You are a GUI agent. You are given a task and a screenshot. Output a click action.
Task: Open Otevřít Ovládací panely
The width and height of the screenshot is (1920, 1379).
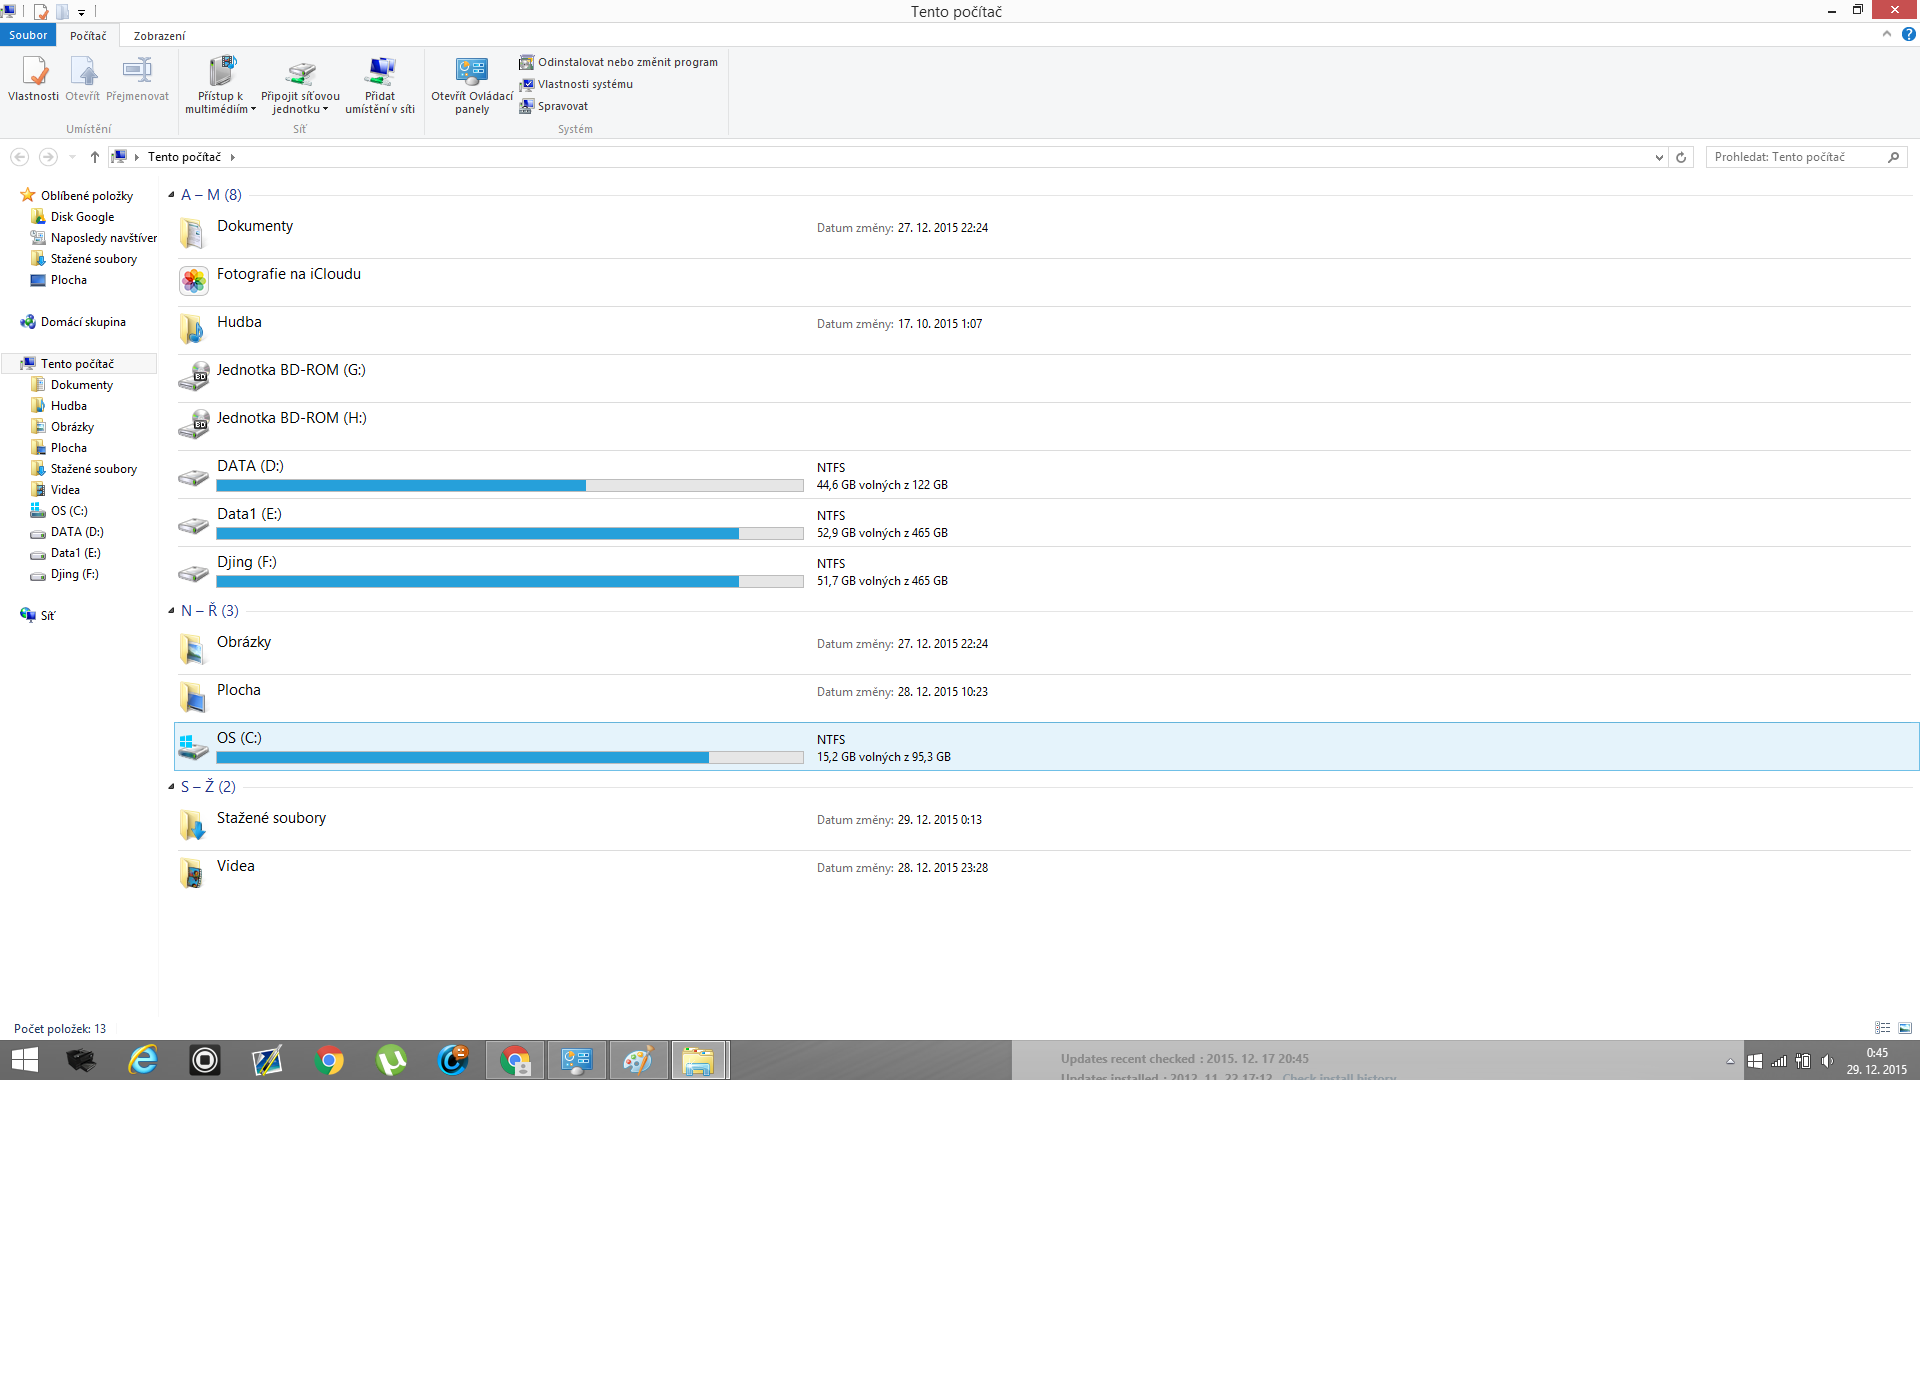(x=472, y=72)
